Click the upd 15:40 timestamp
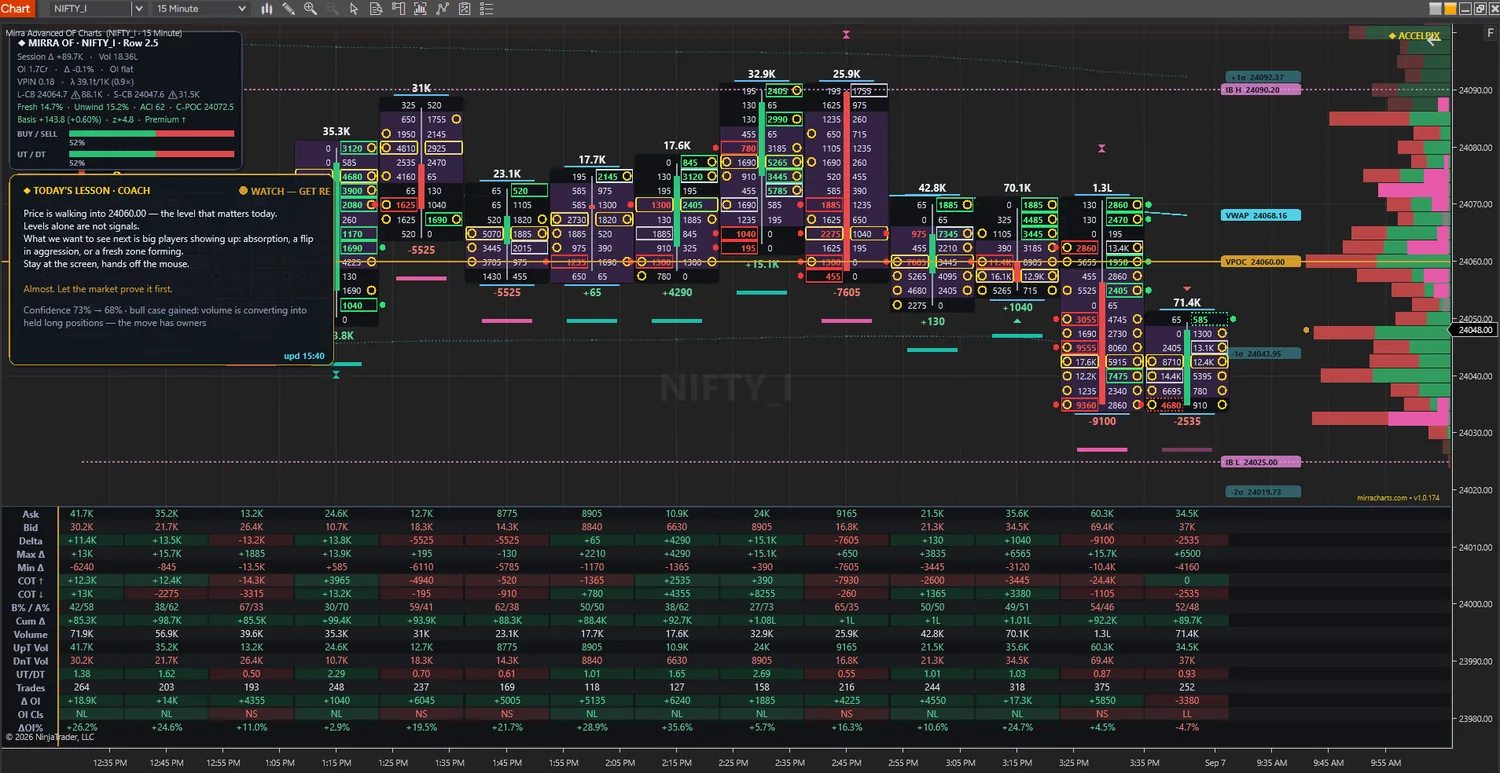The height and width of the screenshot is (773, 1500). point(304,355)
